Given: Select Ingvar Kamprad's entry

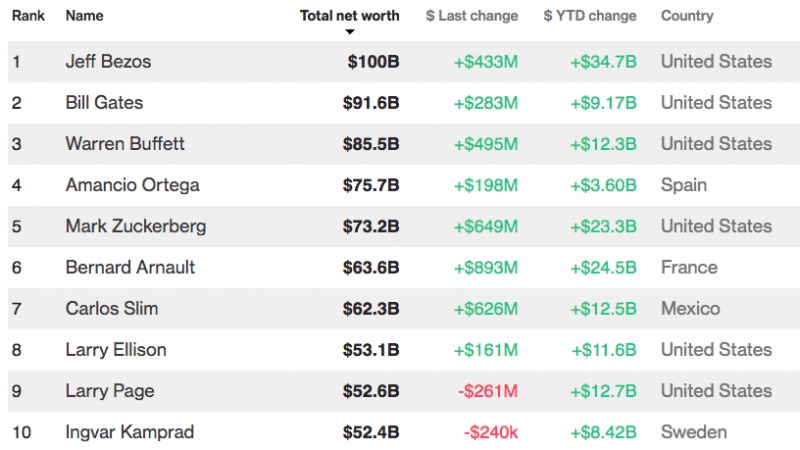Looking at the screenshot, I should click(130, 432).
